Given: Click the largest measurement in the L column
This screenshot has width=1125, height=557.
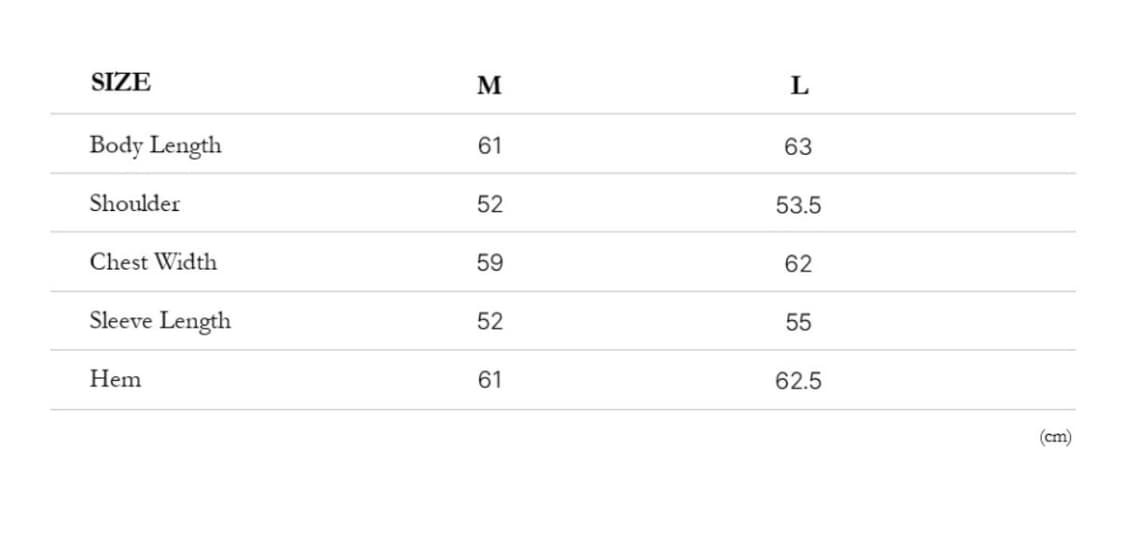Looking at the screenshot, I should [x=798, y=147].
